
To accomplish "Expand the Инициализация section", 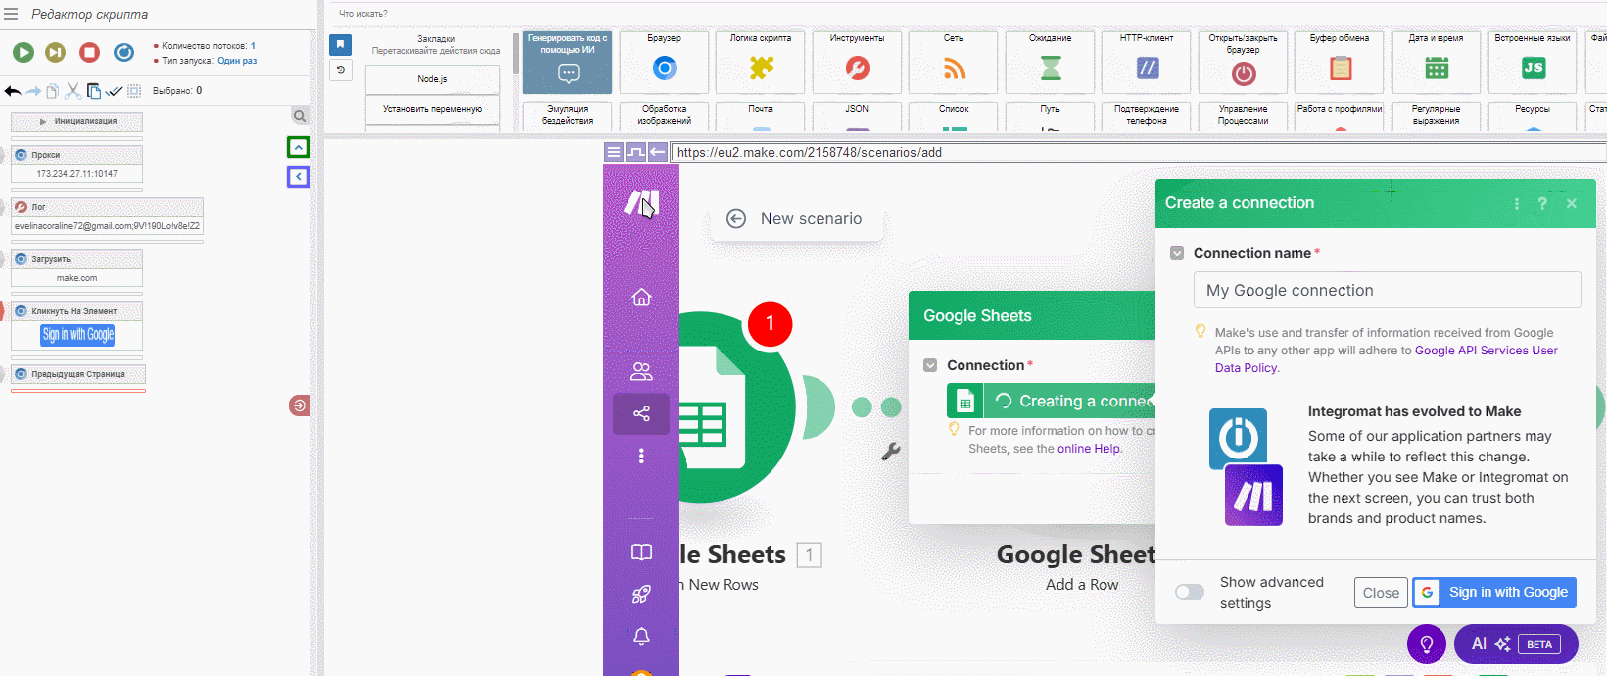I will [77, 122].
